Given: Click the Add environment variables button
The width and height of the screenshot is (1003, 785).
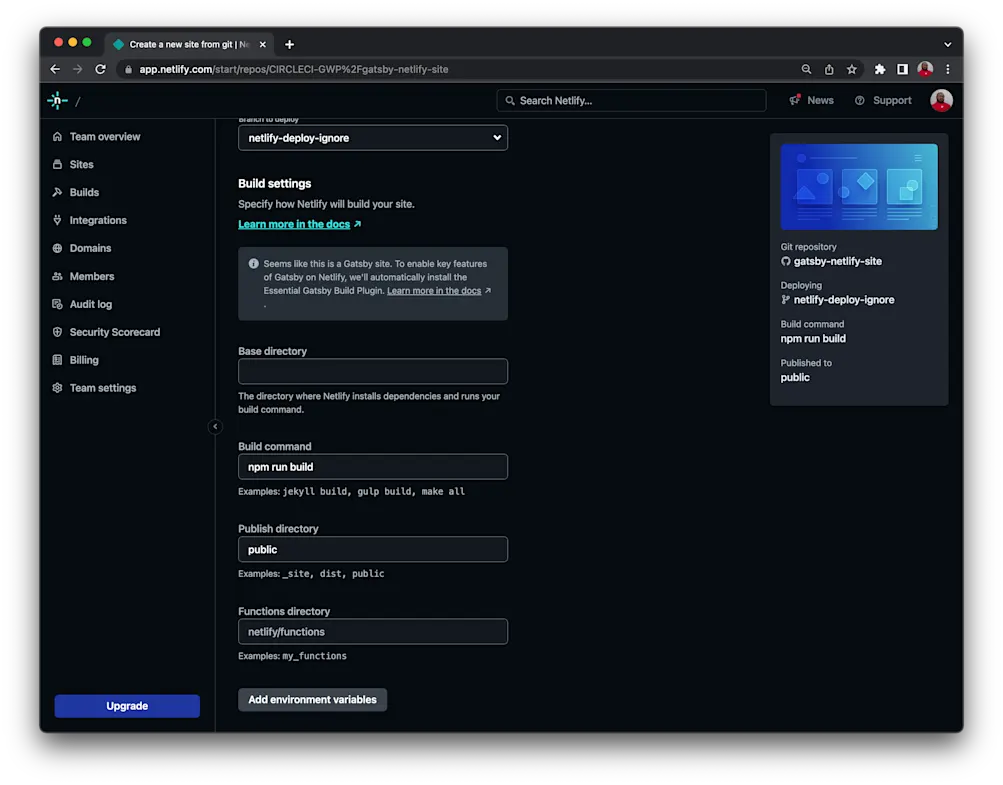Looking at the screenshot, I should pyautogui.click(x=312, y=699).
